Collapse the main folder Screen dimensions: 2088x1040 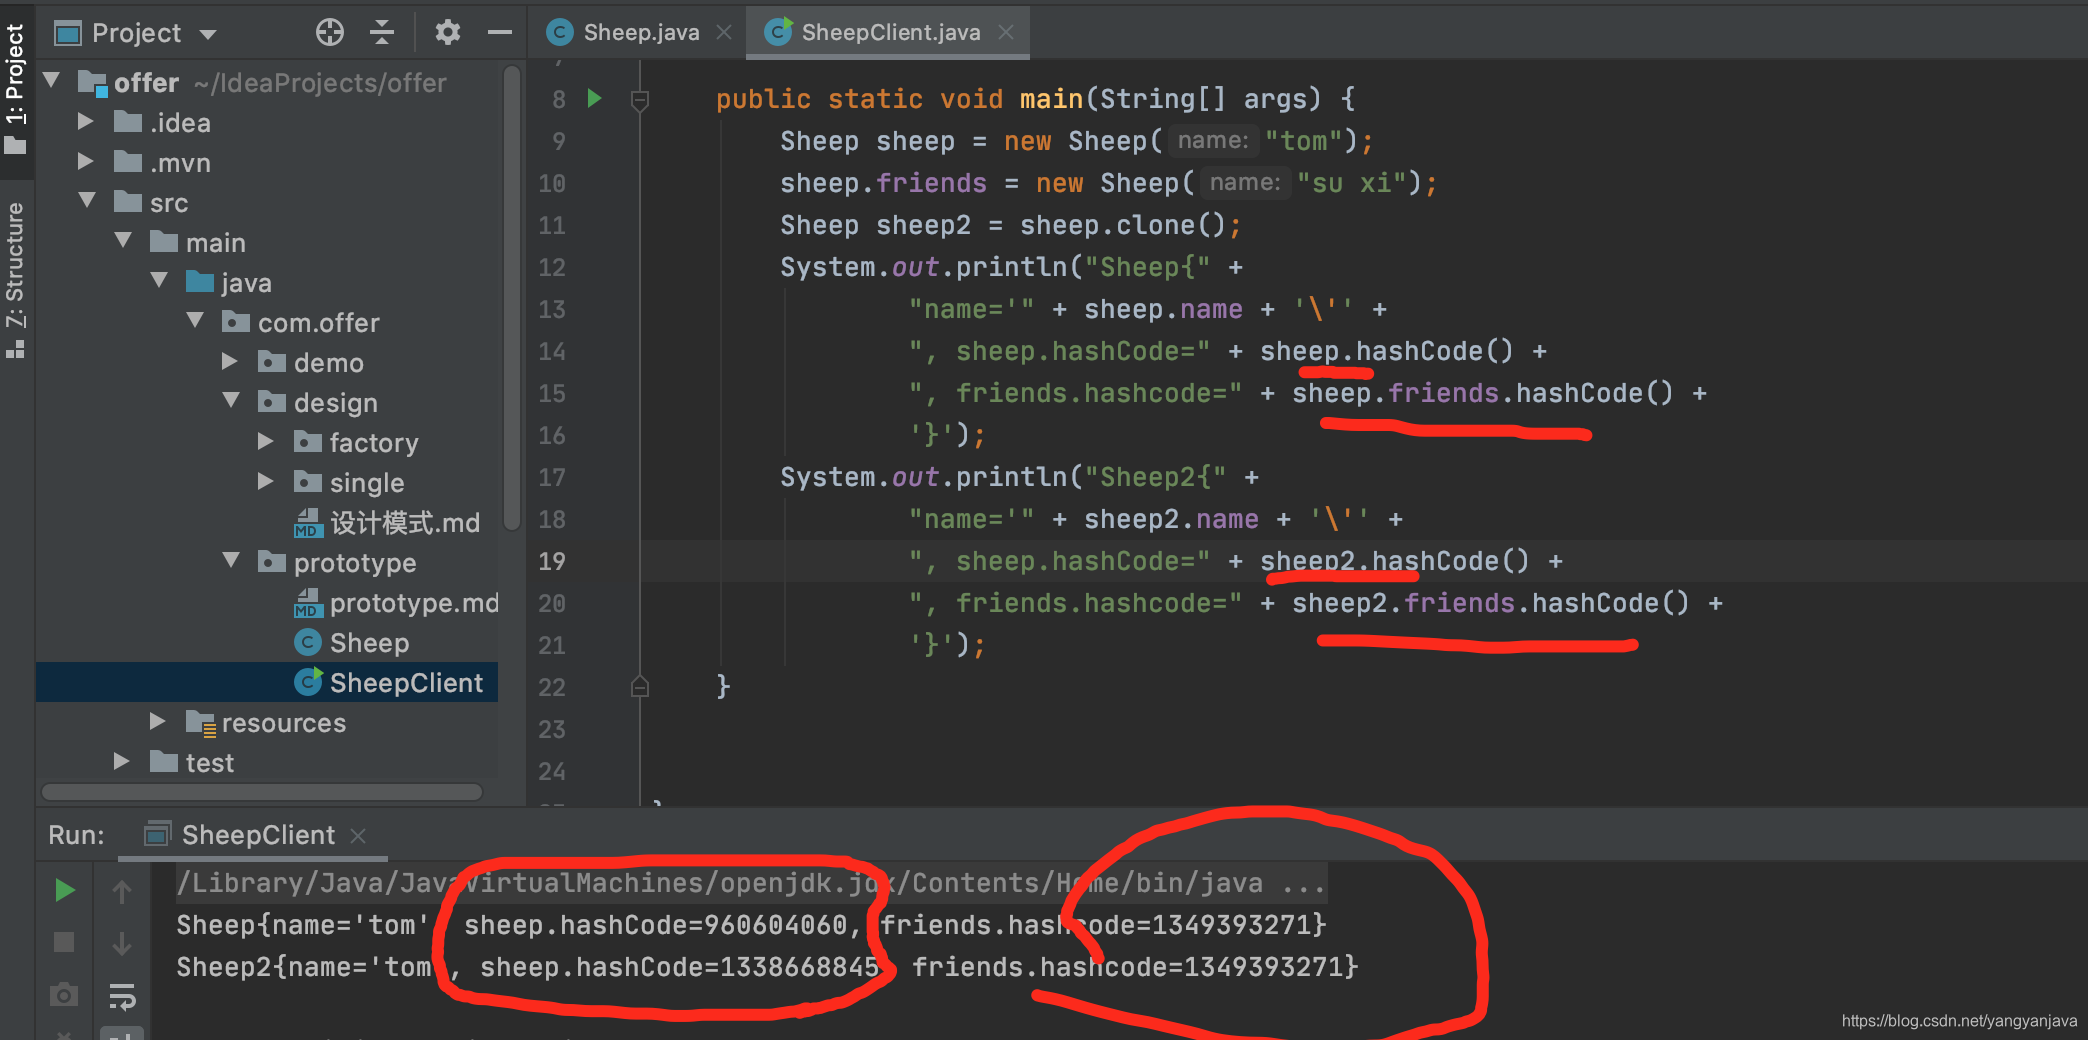[x=123, y=240]
